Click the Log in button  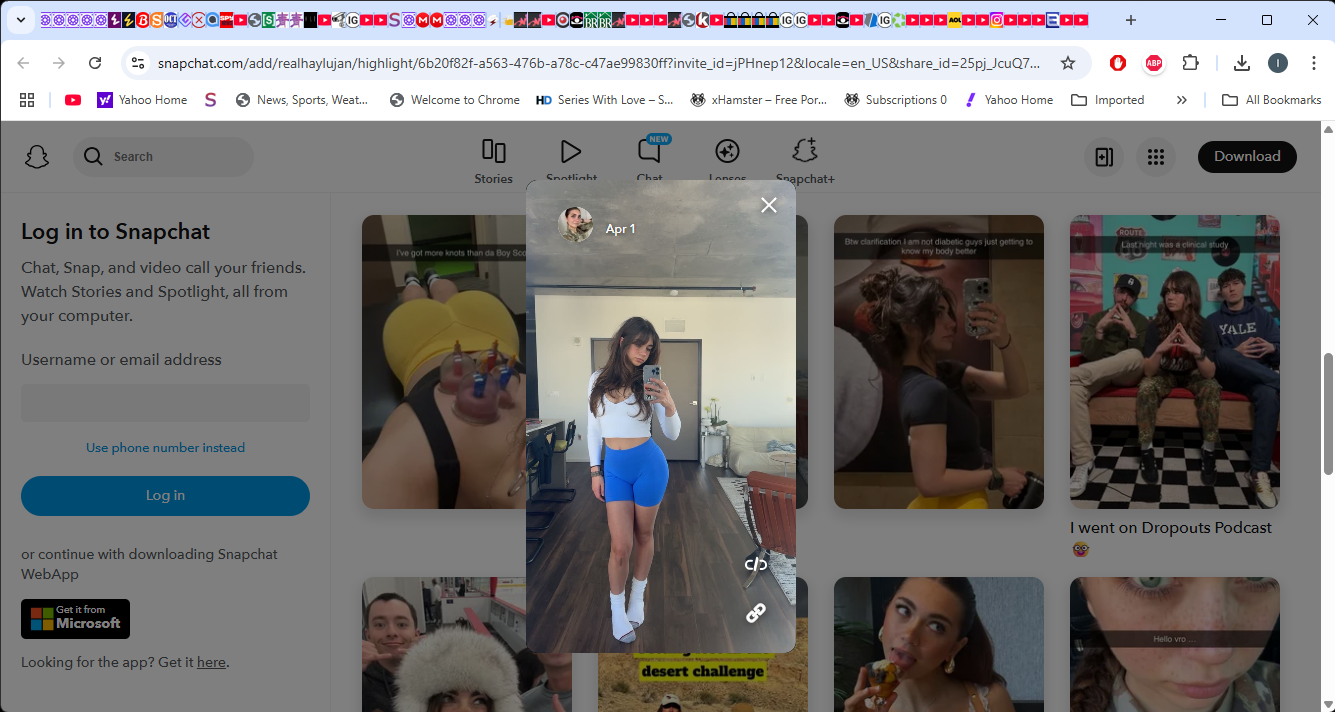pyautogui.click(x=165, y=495)
